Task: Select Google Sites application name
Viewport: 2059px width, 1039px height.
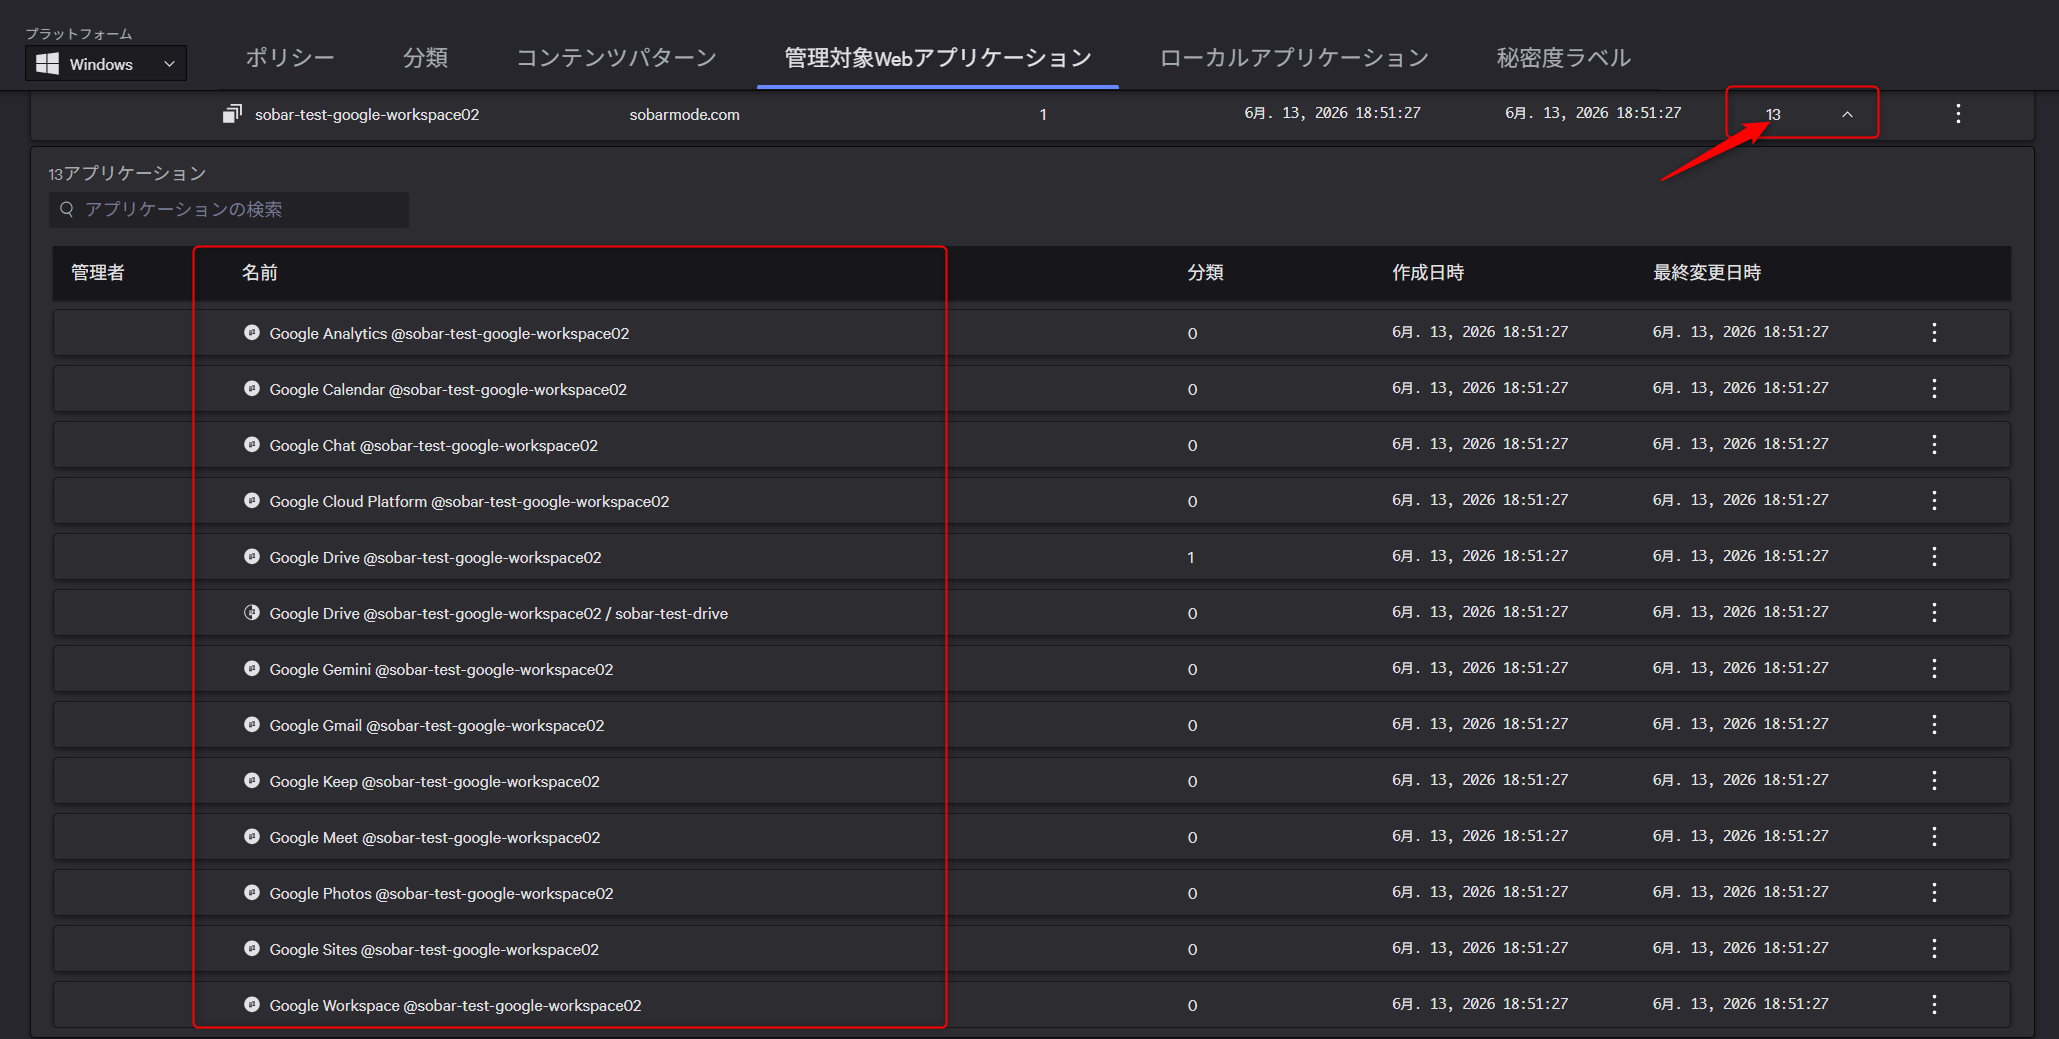Action: pyautogui.click(x=434, y=949)
